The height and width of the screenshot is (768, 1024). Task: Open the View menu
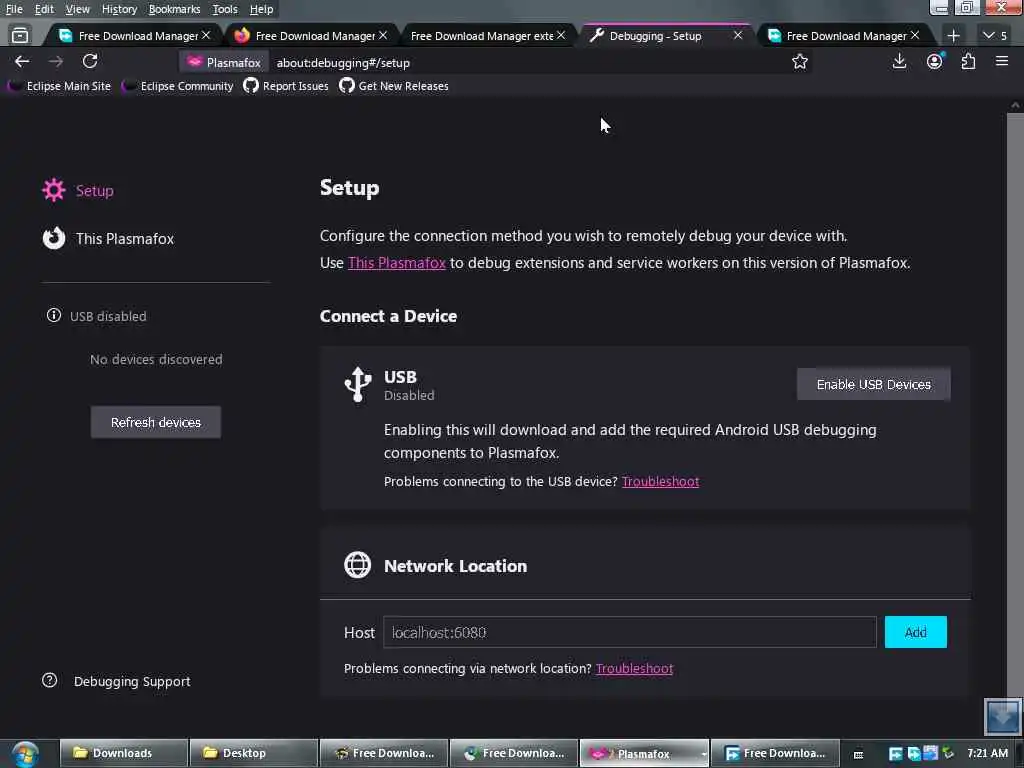77,9
